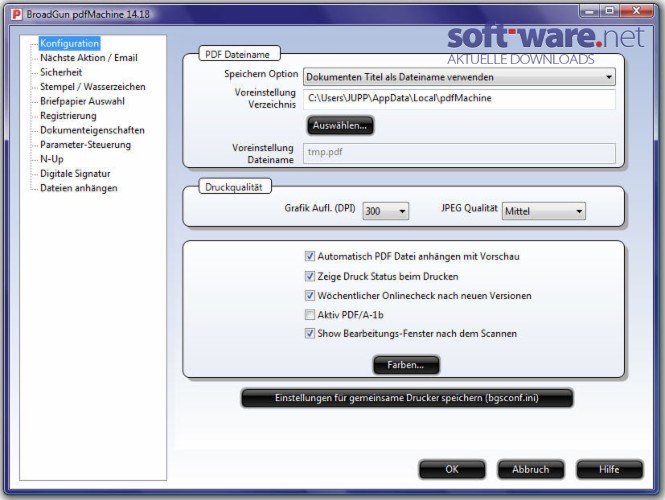The width and height of the screenshot is (665, 500).
Task: Close the pdfMachine window
Action: (637, 11)
